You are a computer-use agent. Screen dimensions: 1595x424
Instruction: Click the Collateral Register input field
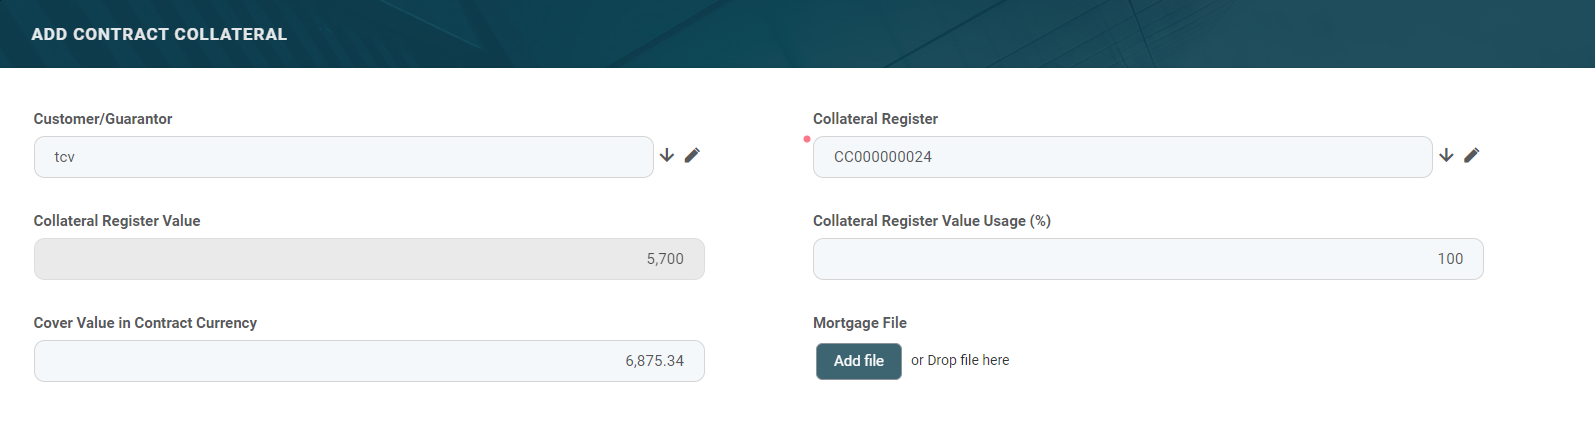(1122, 157)
